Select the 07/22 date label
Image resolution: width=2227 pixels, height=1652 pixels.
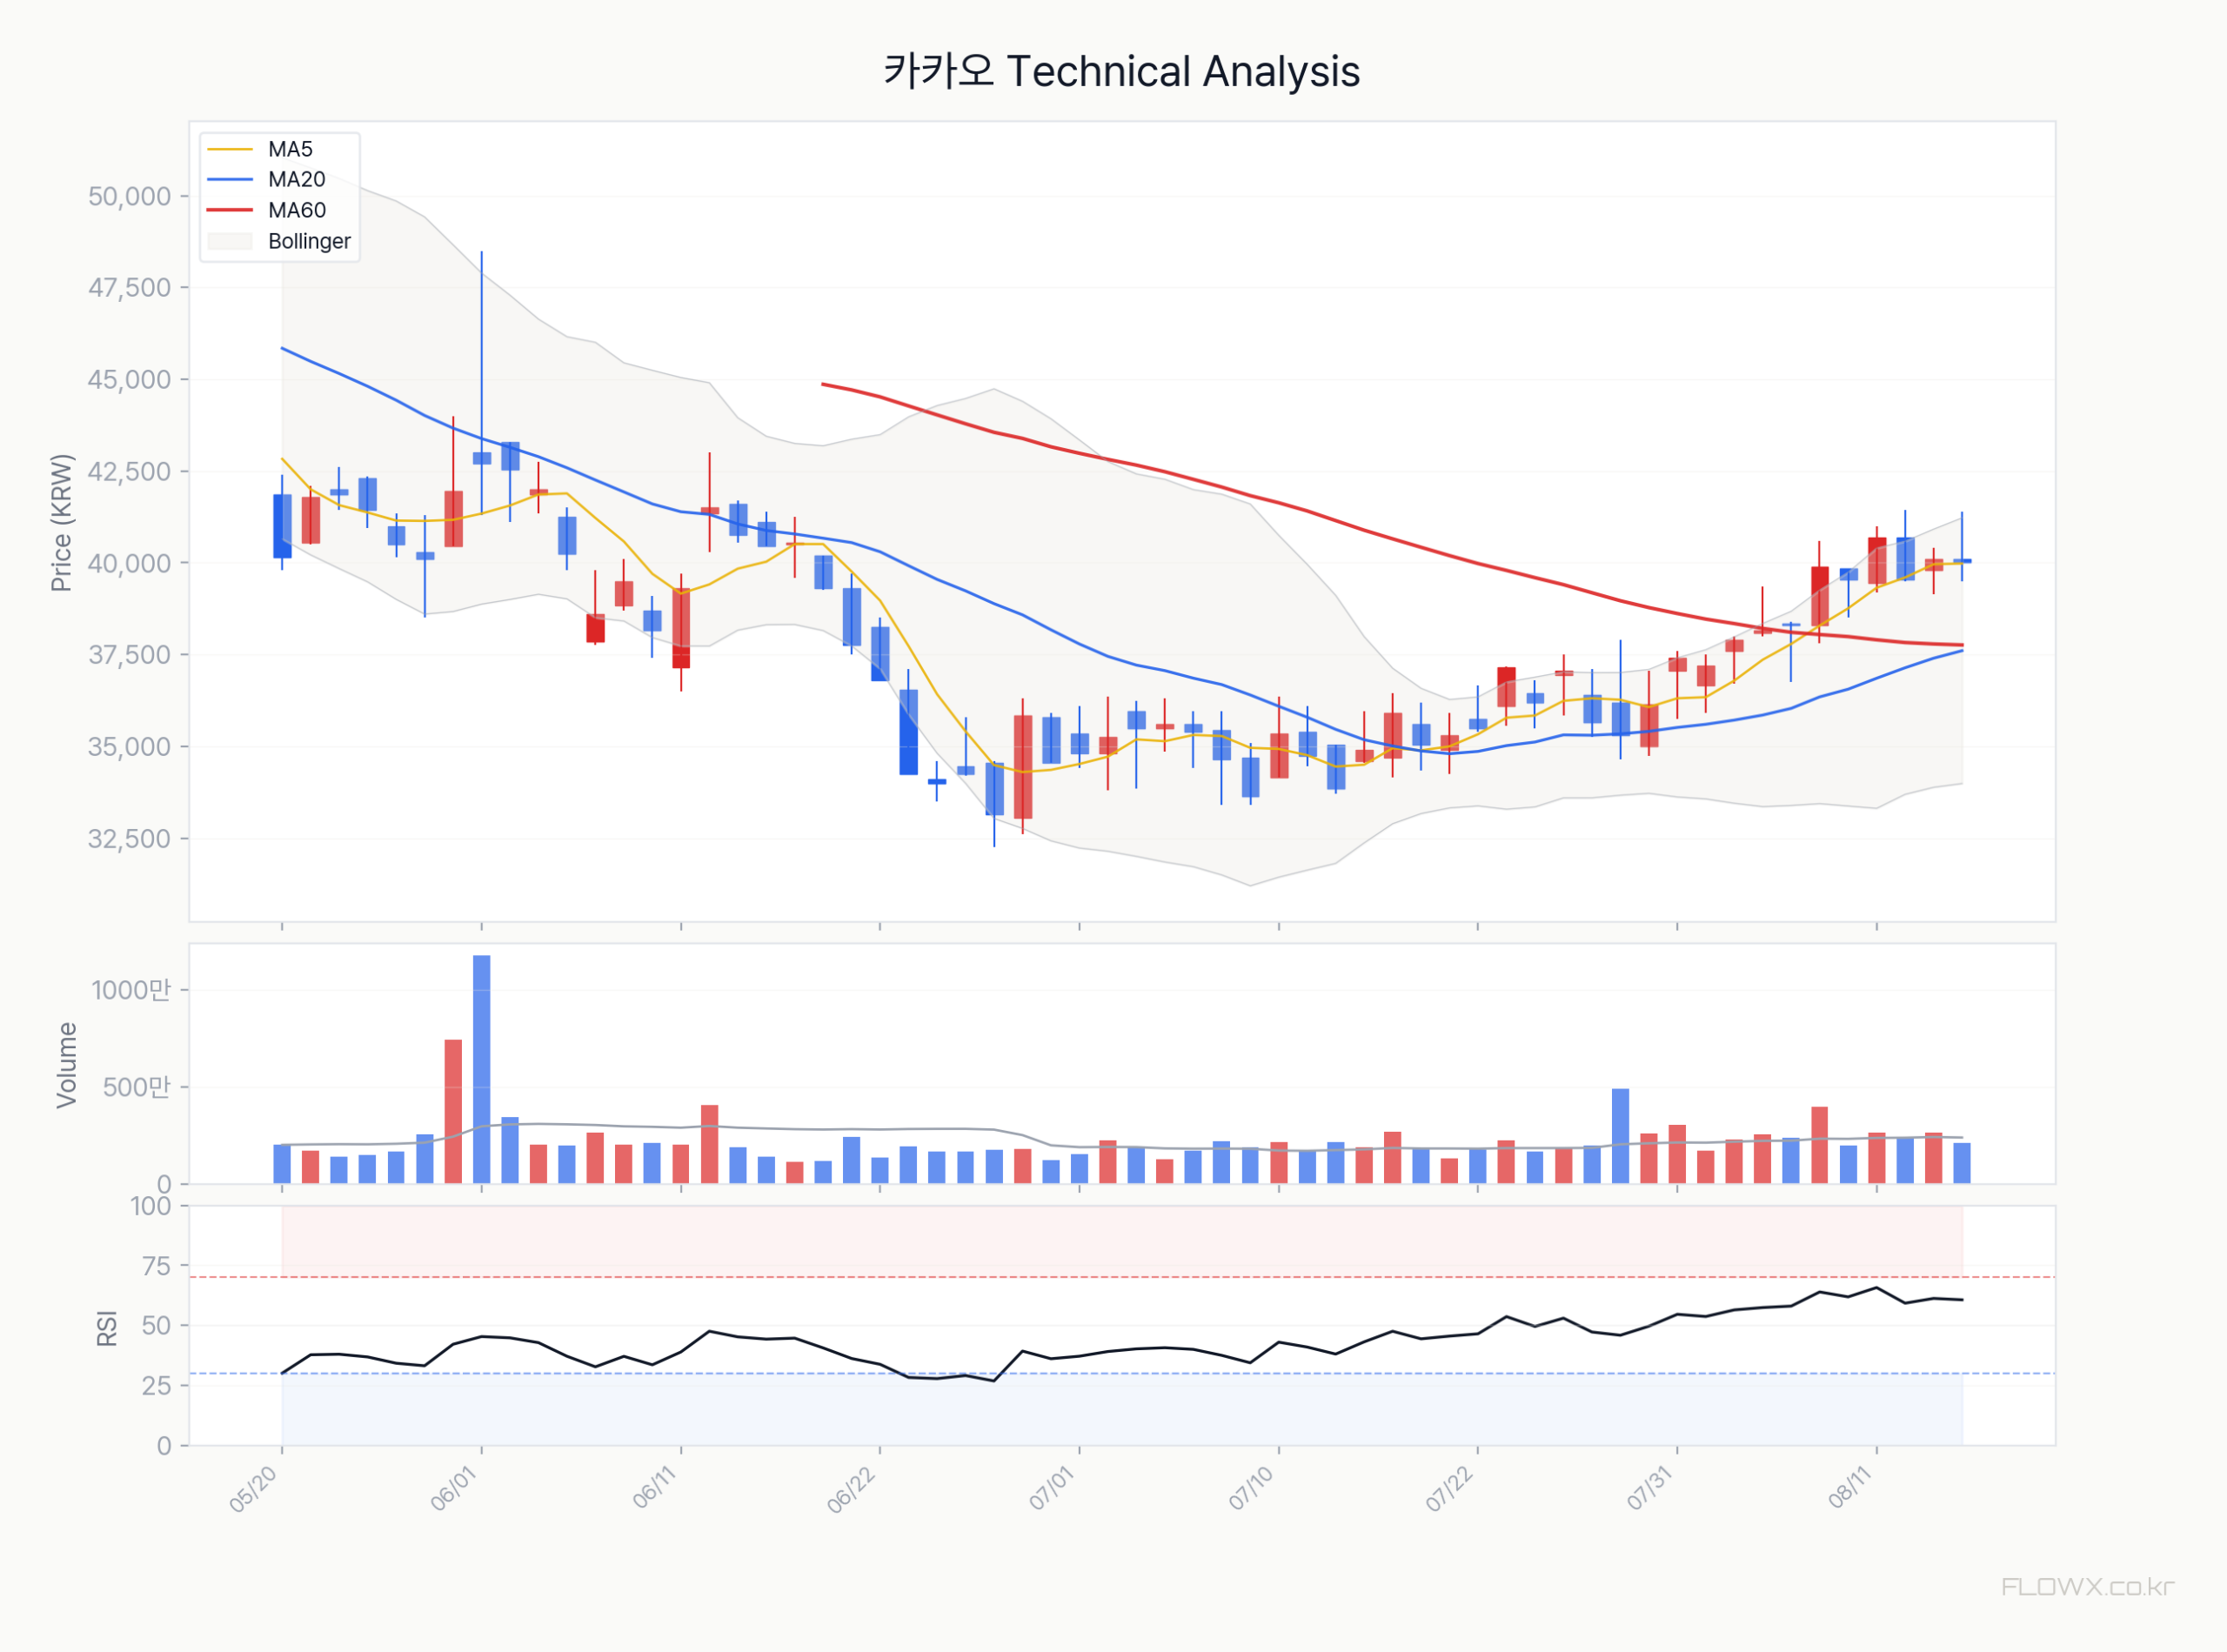[1450, 1489]
